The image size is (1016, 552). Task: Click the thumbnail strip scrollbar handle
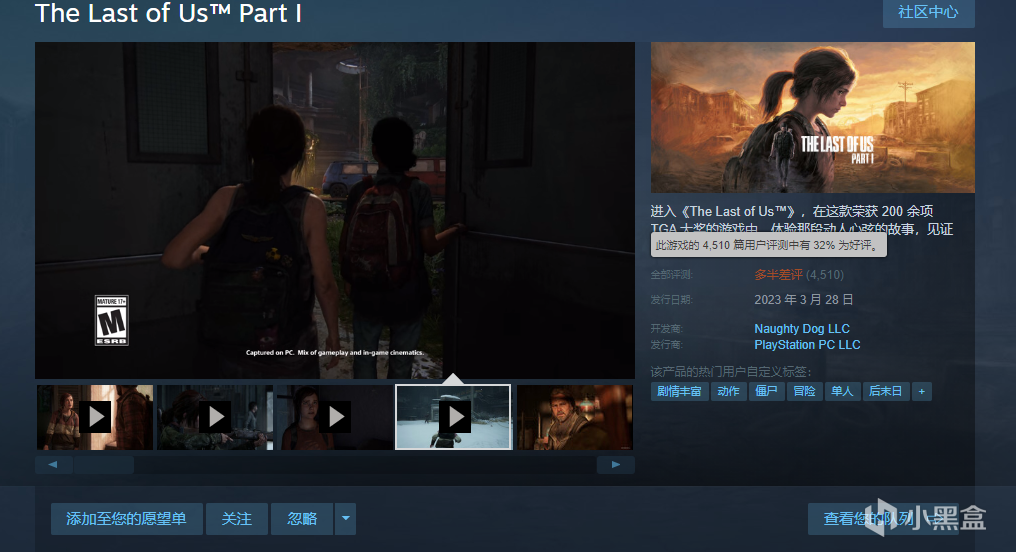104,465
